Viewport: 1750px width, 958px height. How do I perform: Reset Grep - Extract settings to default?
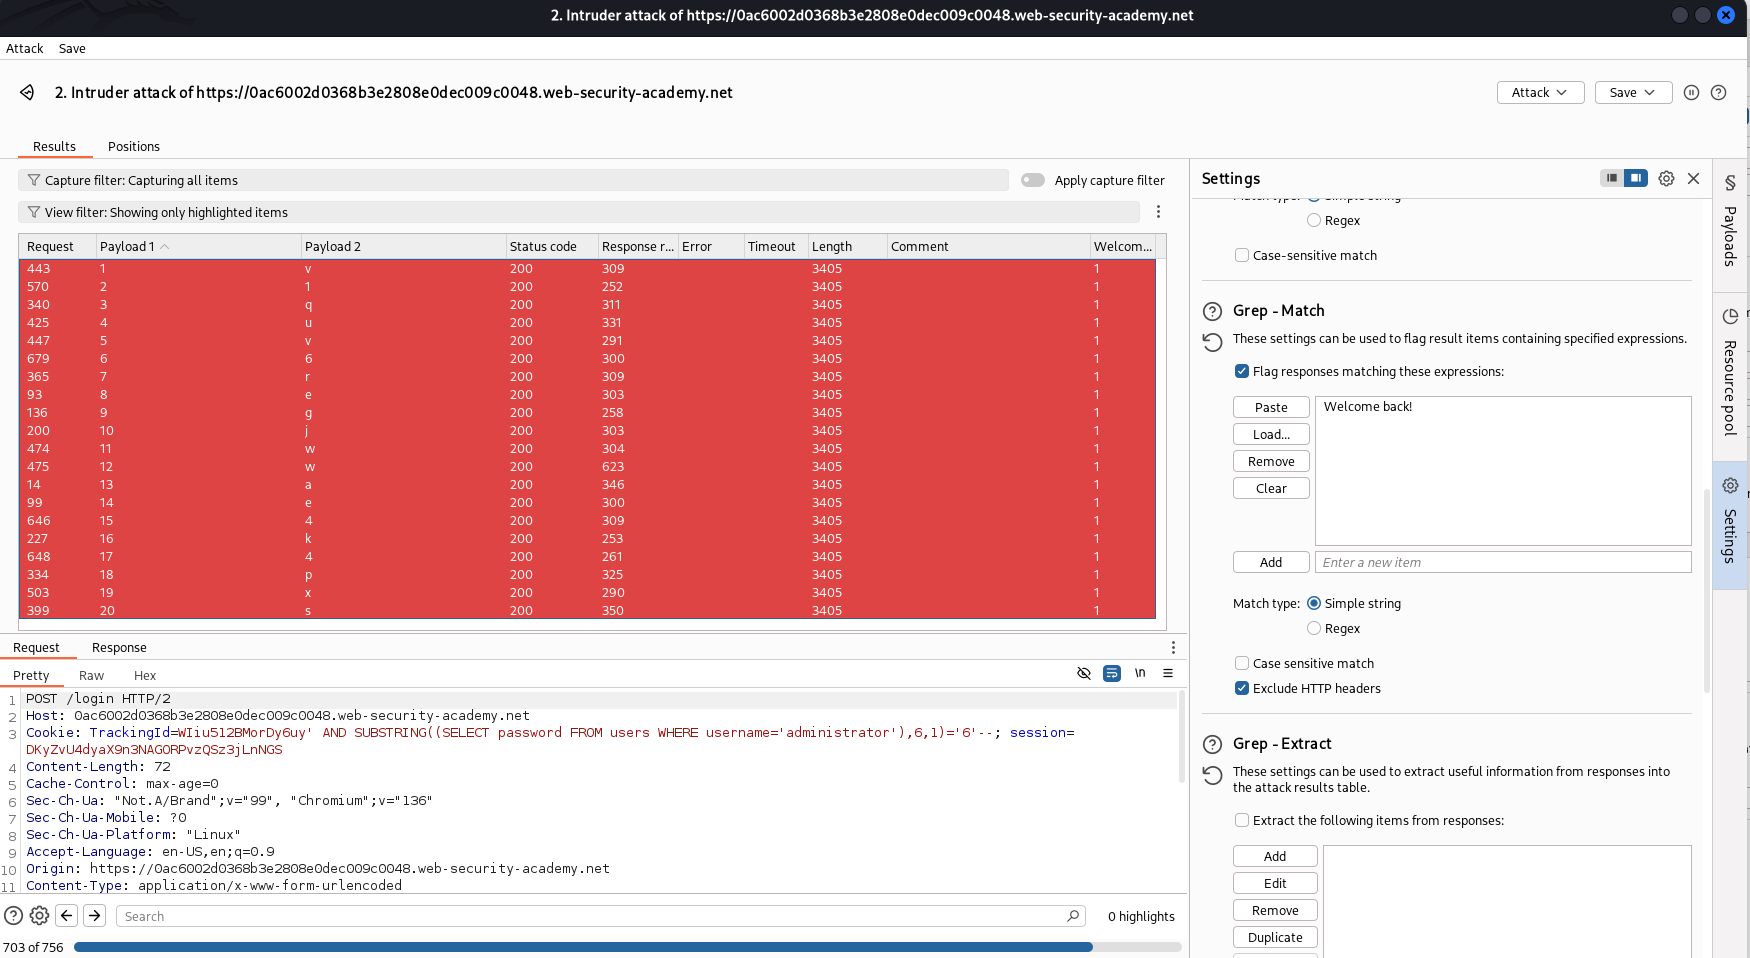pos(1212,775)
